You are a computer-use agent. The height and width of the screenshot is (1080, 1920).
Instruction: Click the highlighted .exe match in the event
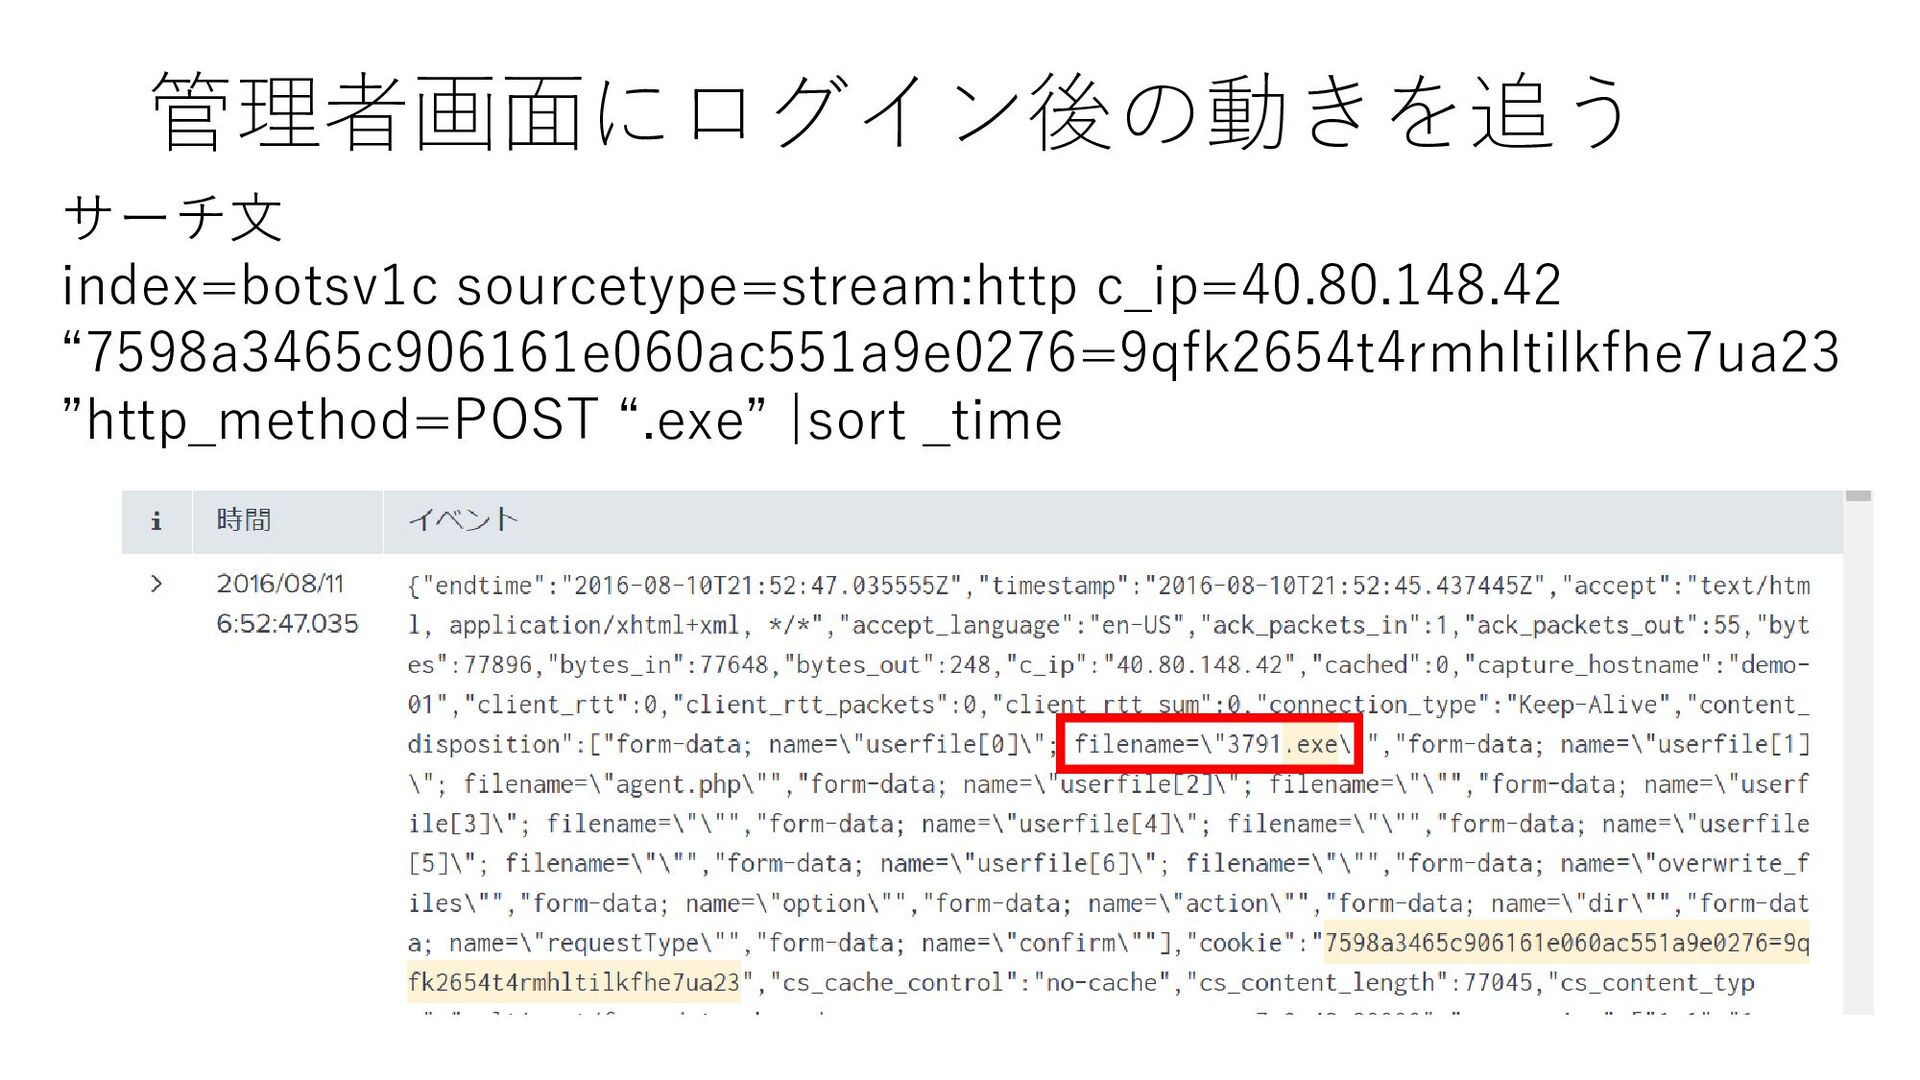pyautogui.click(x=1312, y=744)
